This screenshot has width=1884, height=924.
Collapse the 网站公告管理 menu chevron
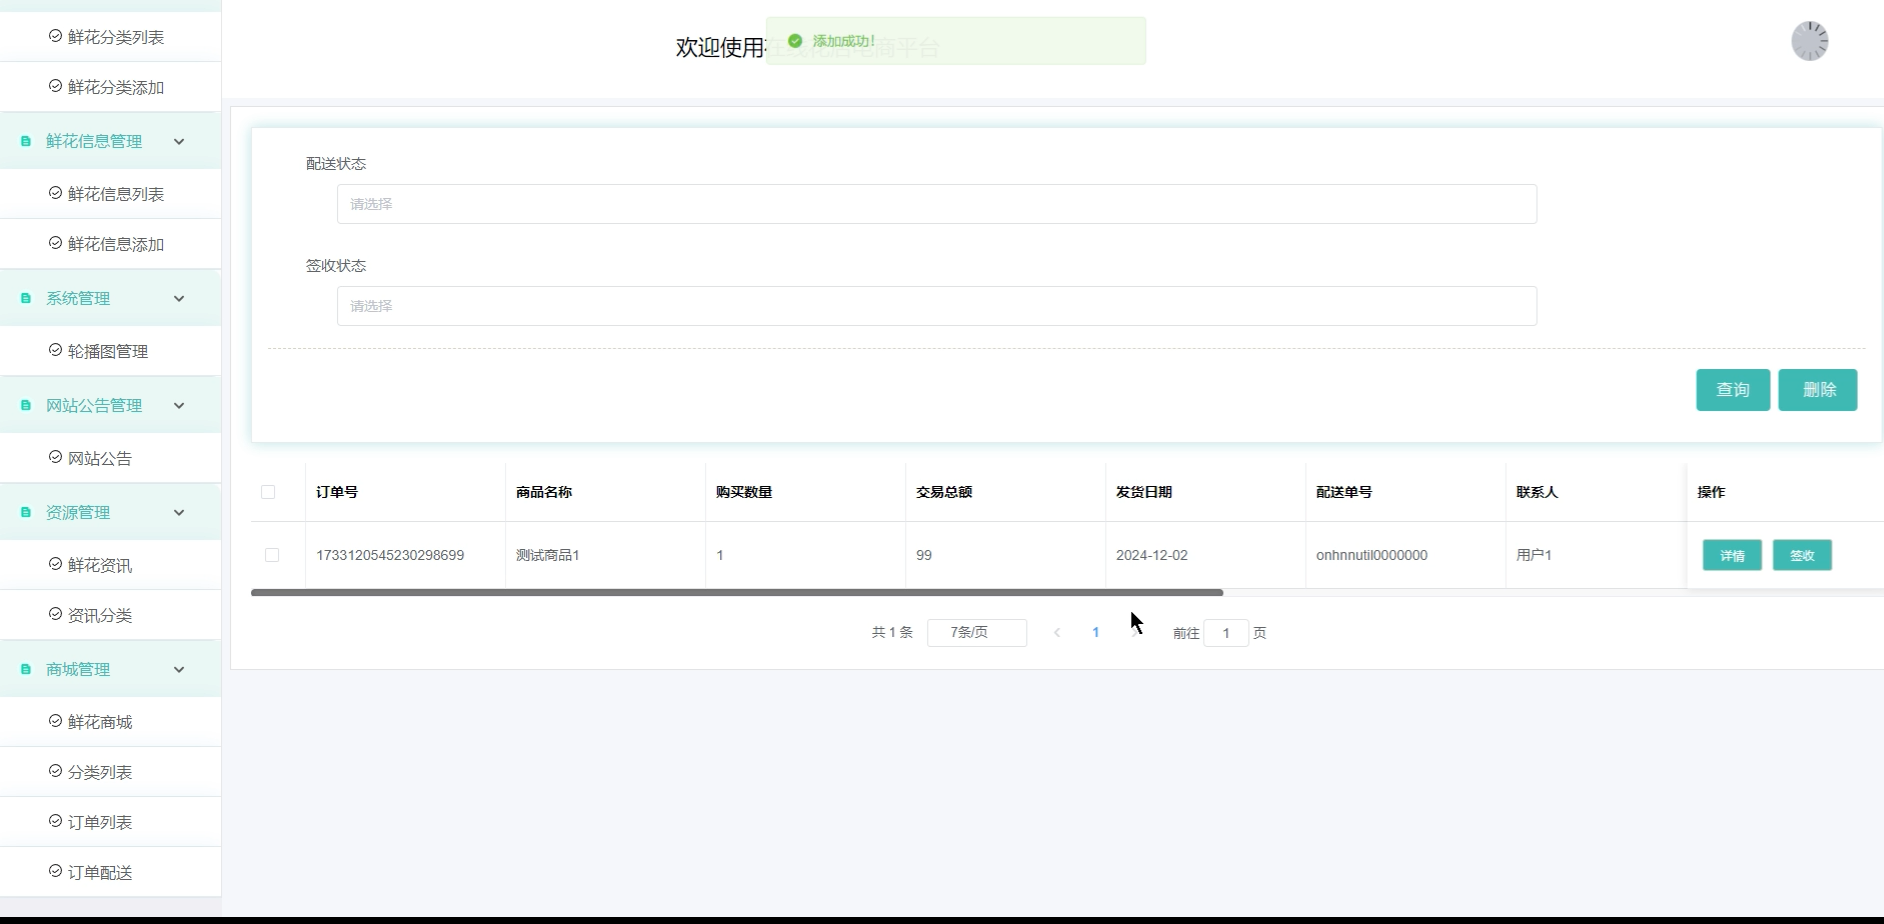179,405
